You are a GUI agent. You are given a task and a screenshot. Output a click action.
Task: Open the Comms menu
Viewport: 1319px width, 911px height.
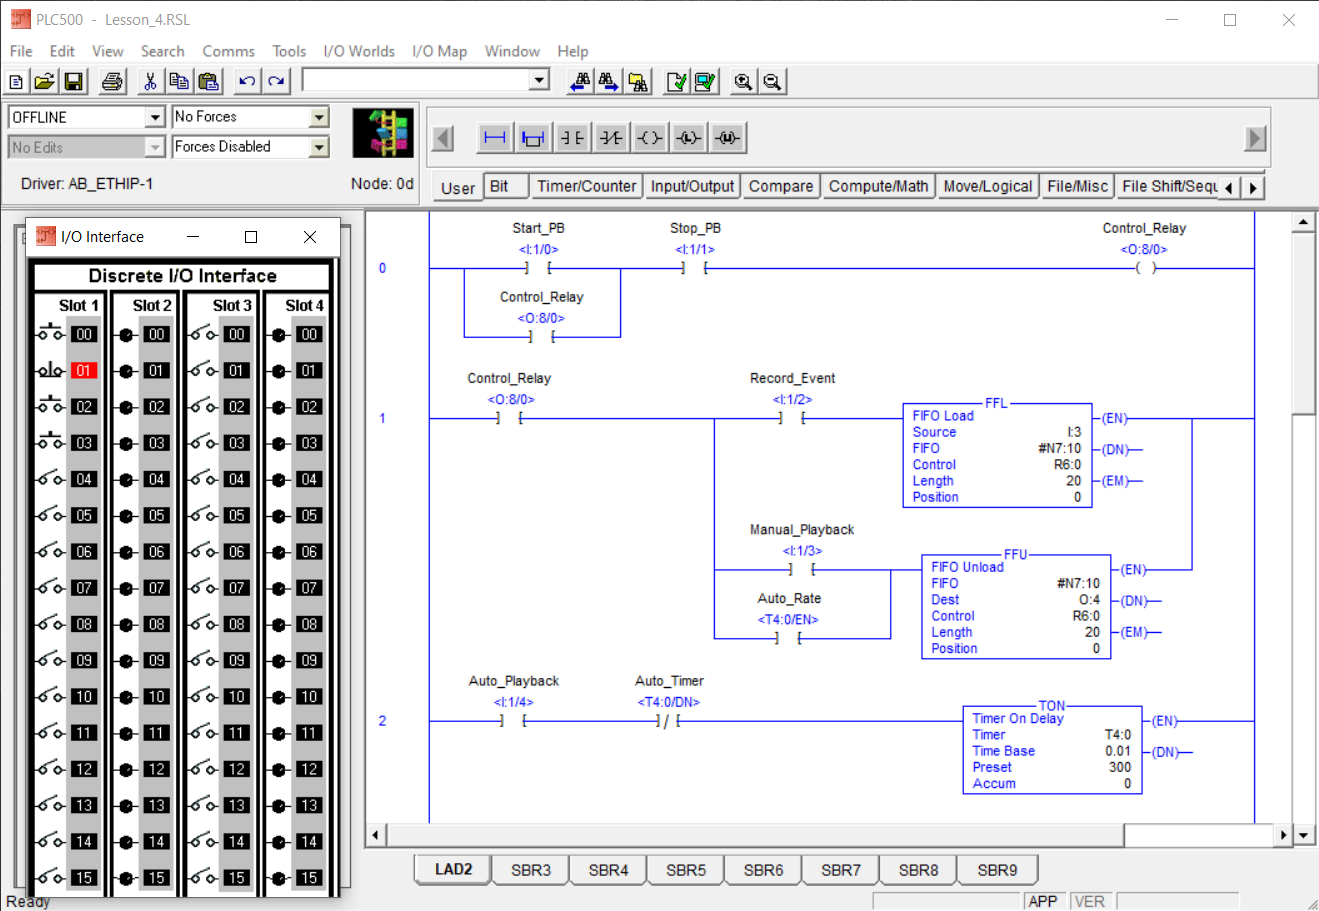coord(228,51)
